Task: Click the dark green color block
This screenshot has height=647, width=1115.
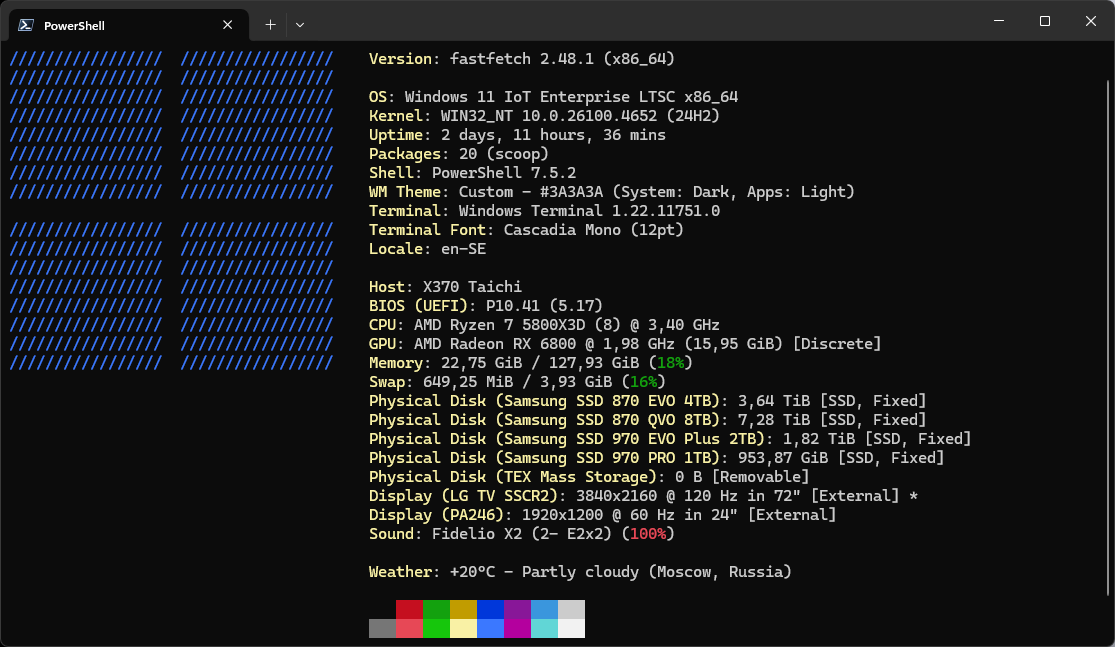Action: coord(437,609)
